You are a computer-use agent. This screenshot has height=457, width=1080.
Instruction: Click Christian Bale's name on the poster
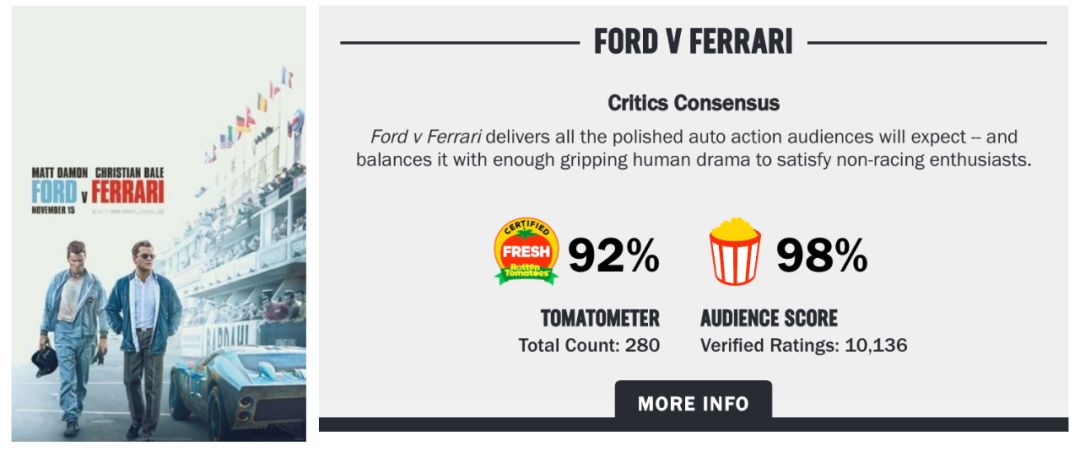(129, 173)
